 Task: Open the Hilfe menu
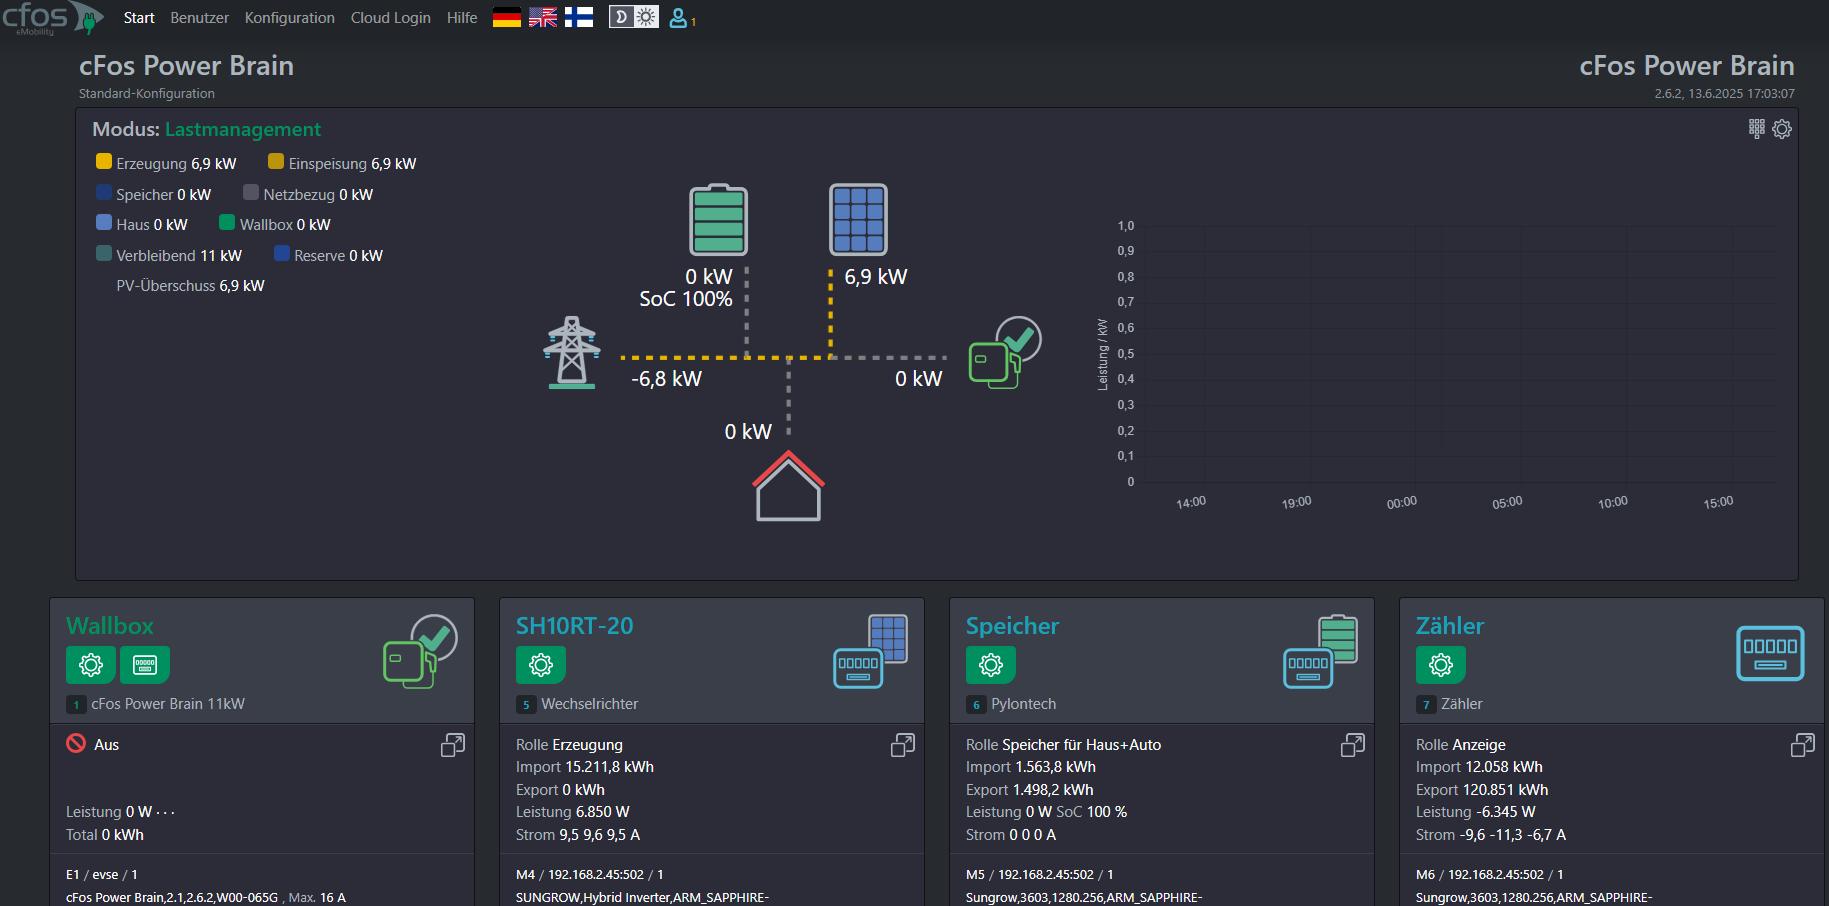[462, 18]
